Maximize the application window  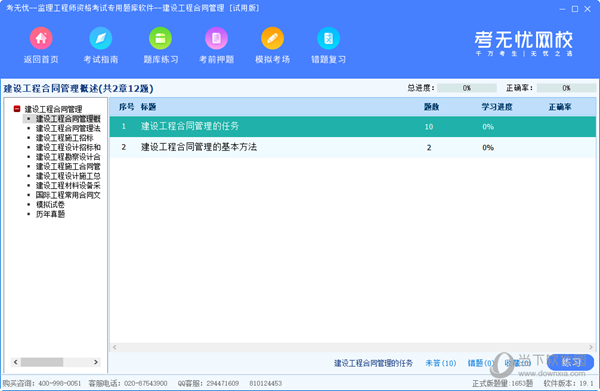tap(575, 9)
